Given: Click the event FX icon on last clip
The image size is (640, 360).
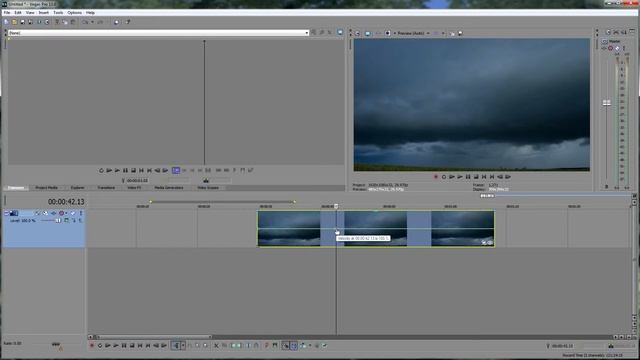Looking at the screenshot, I should (490, 242).
